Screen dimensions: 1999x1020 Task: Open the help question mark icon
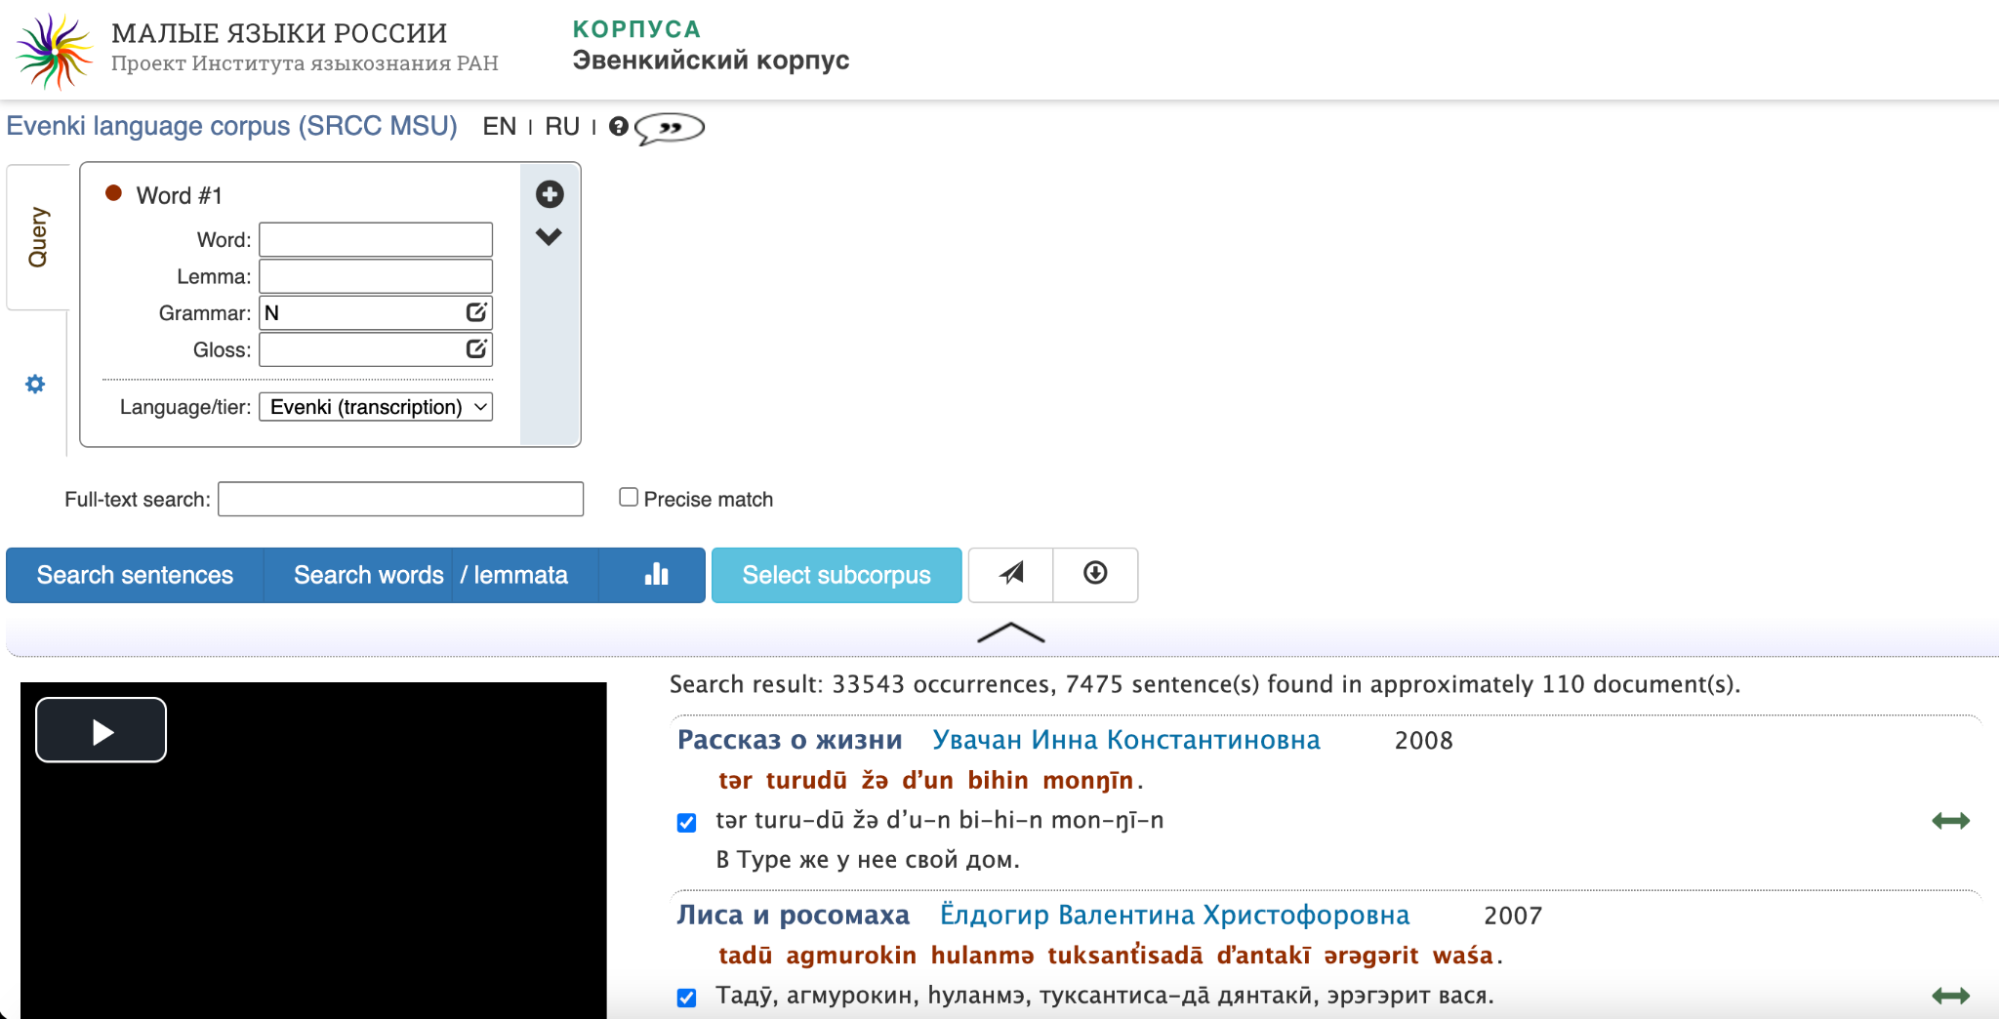pos(618,126)
